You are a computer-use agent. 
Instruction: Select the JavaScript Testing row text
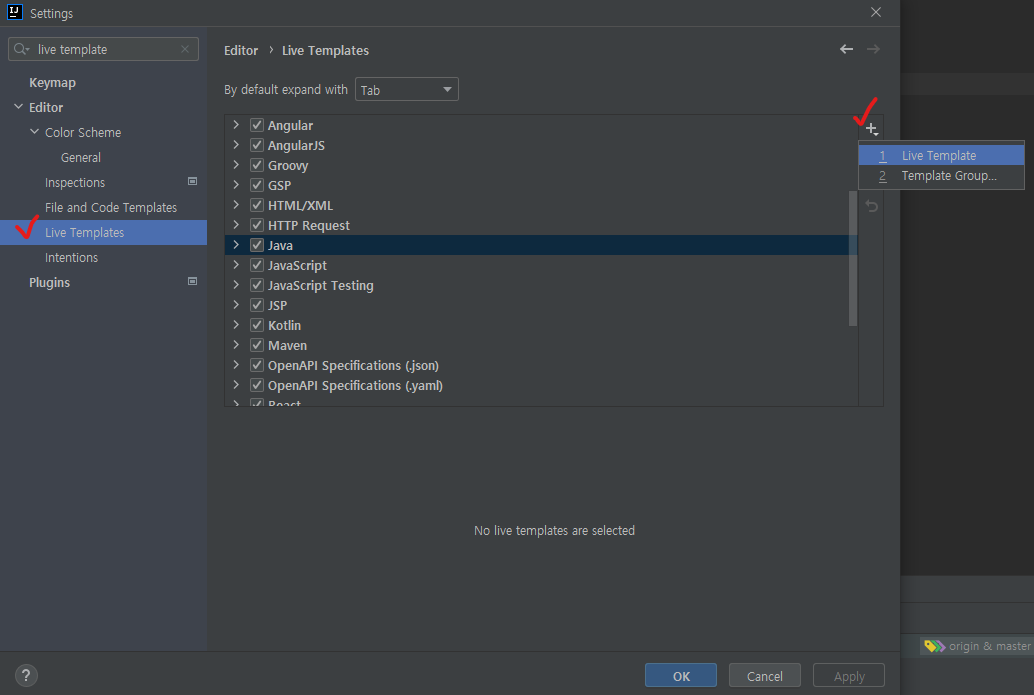[x=320, y=286]
